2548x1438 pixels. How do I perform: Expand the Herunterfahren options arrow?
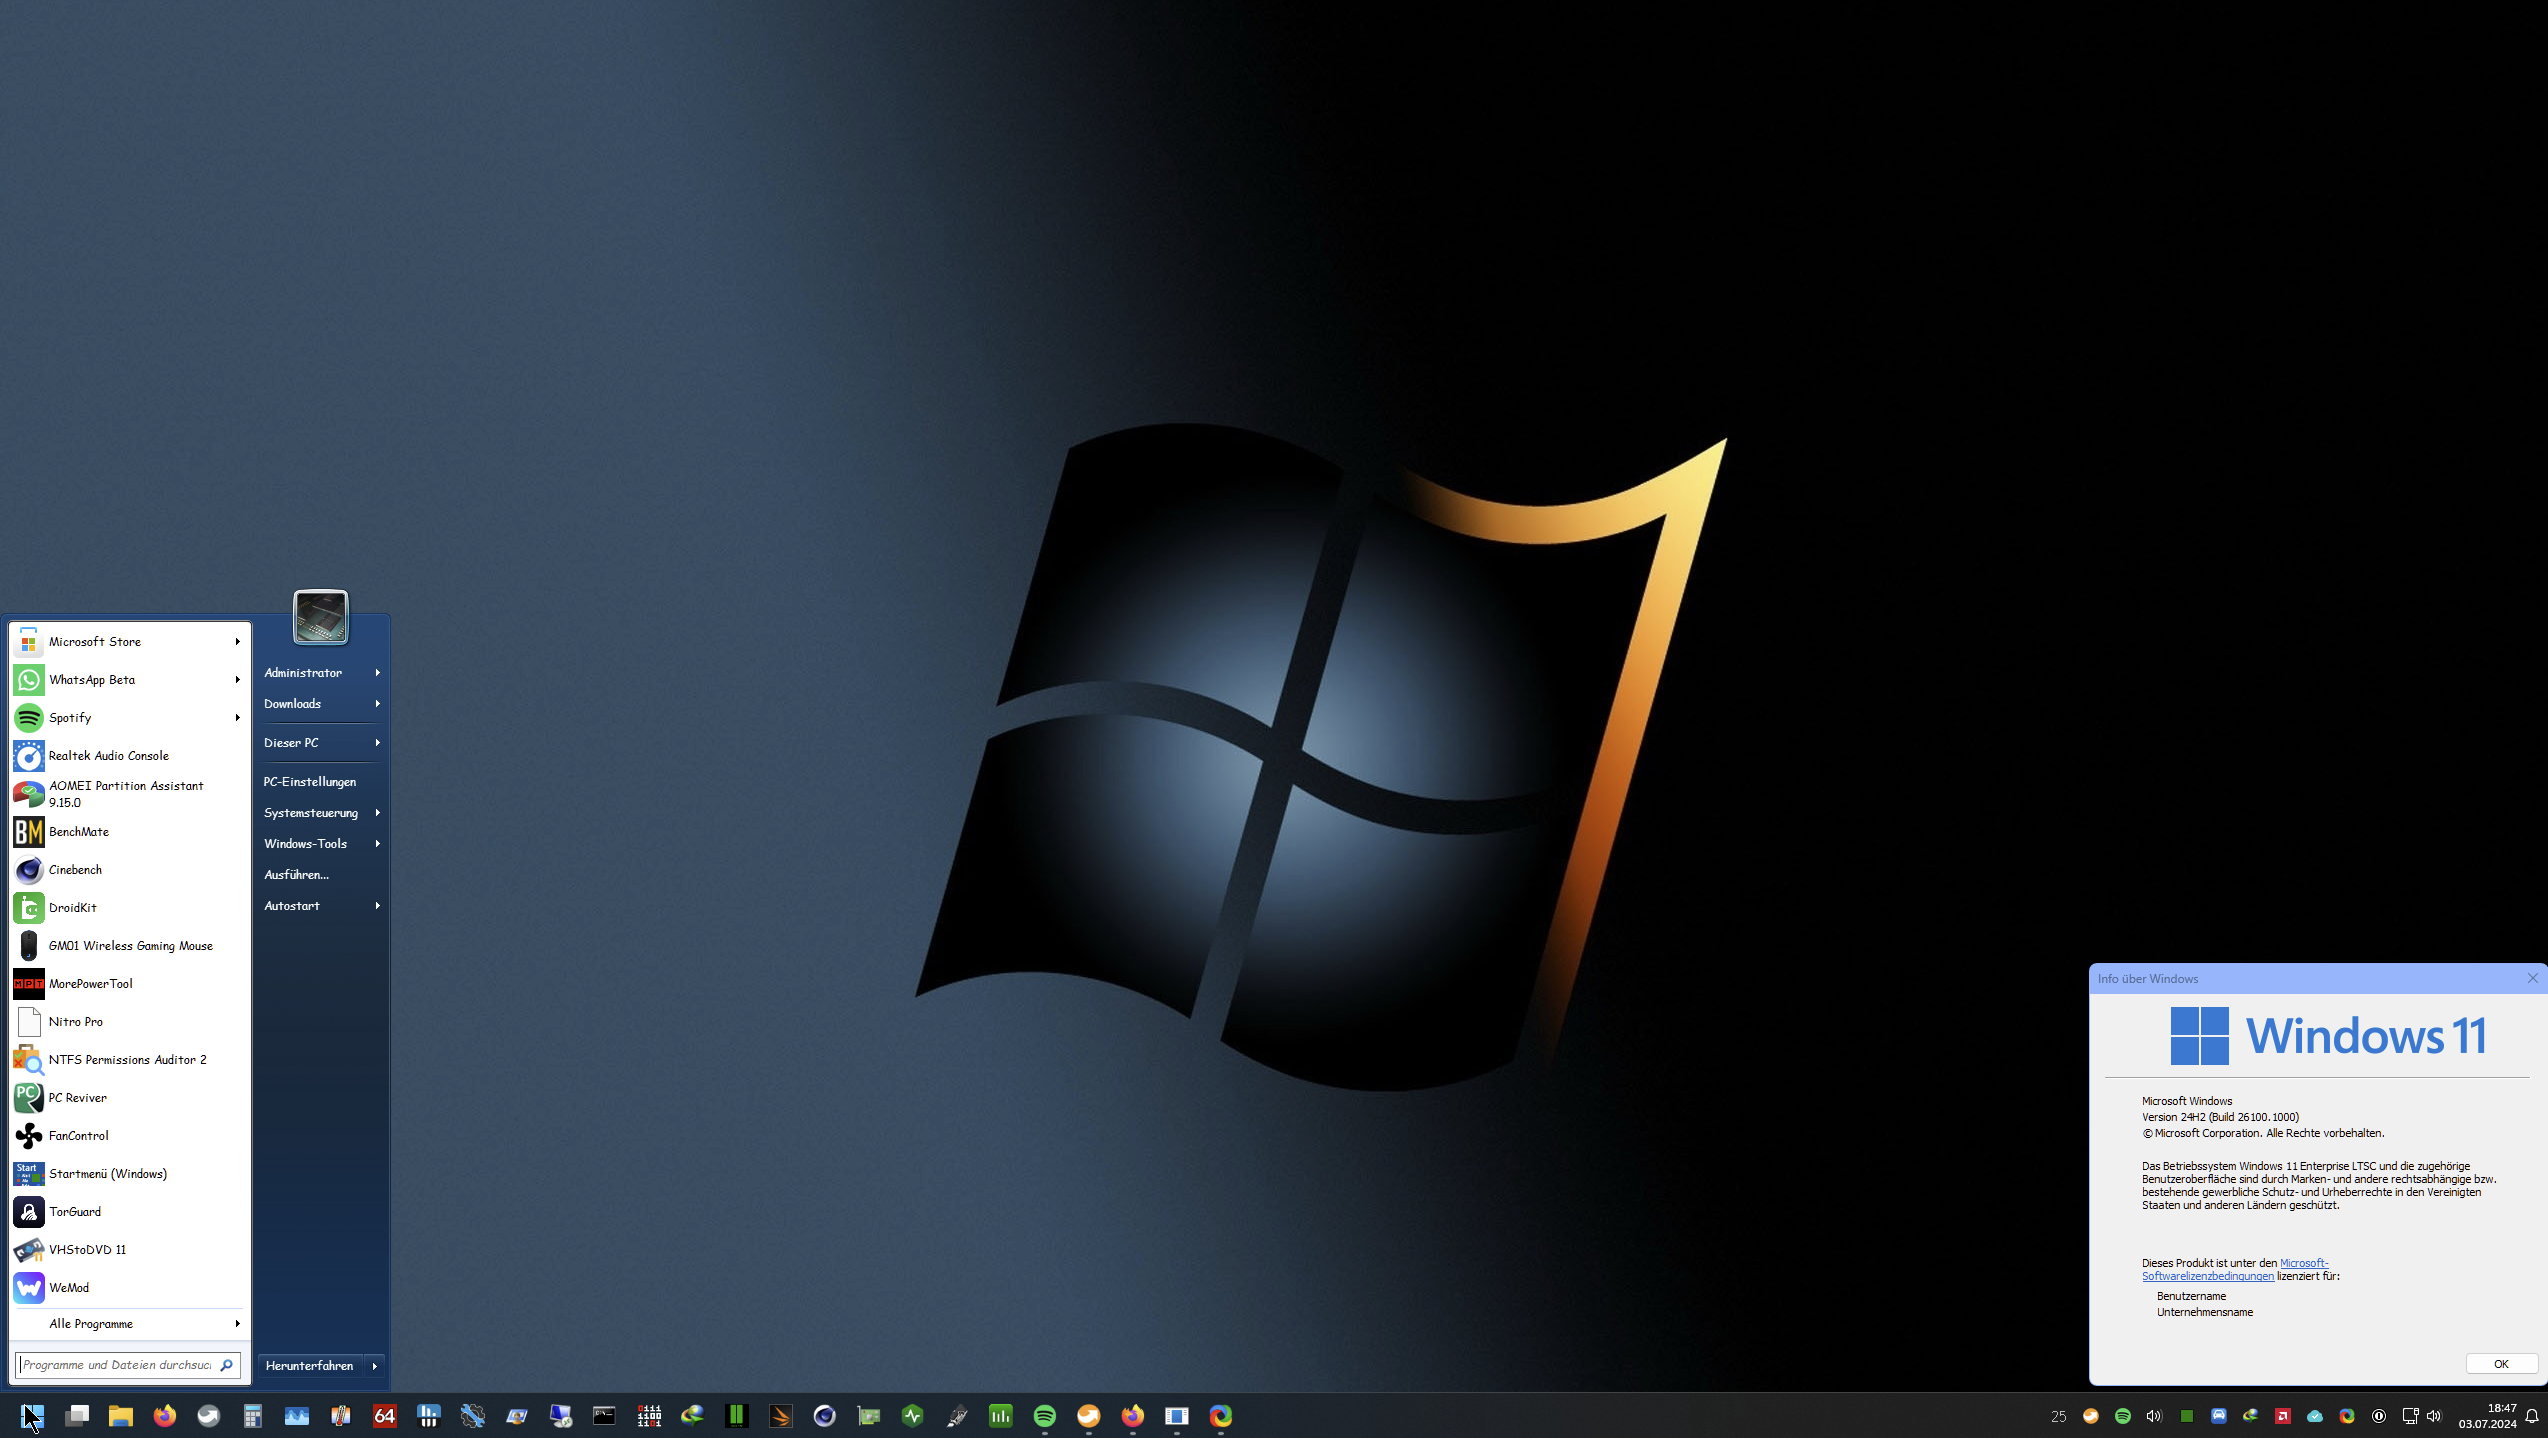(376, 1366)
